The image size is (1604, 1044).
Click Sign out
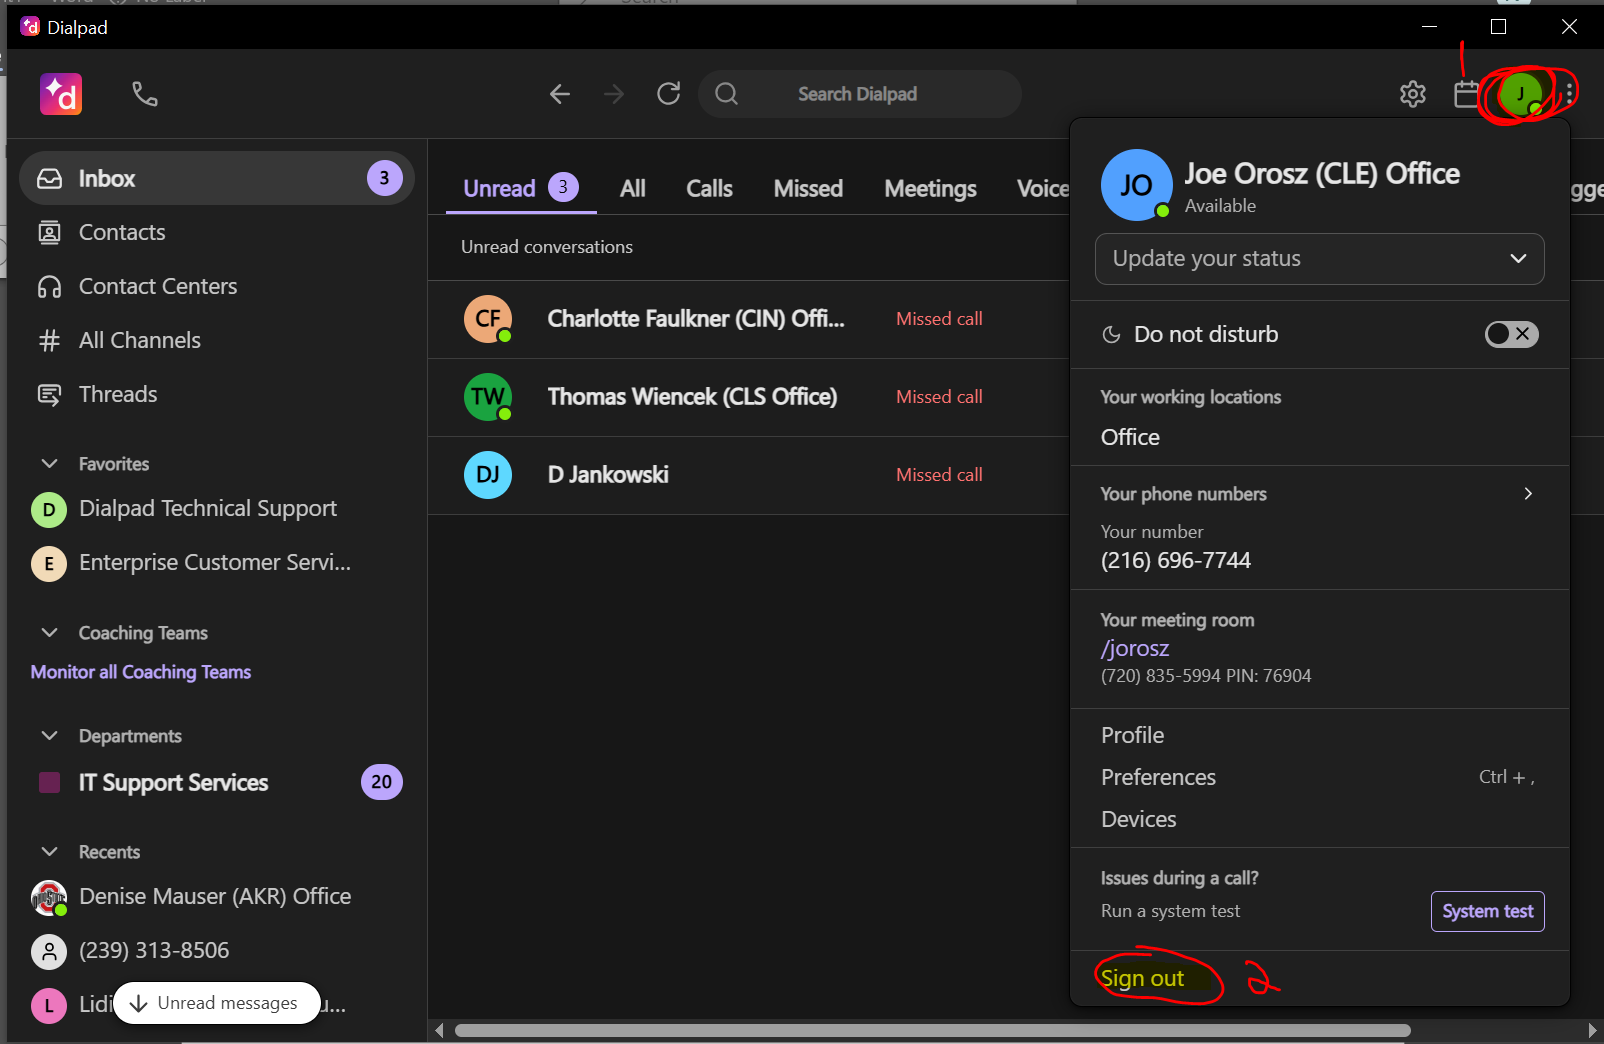pyautogui.click(x=1142, y=978)
